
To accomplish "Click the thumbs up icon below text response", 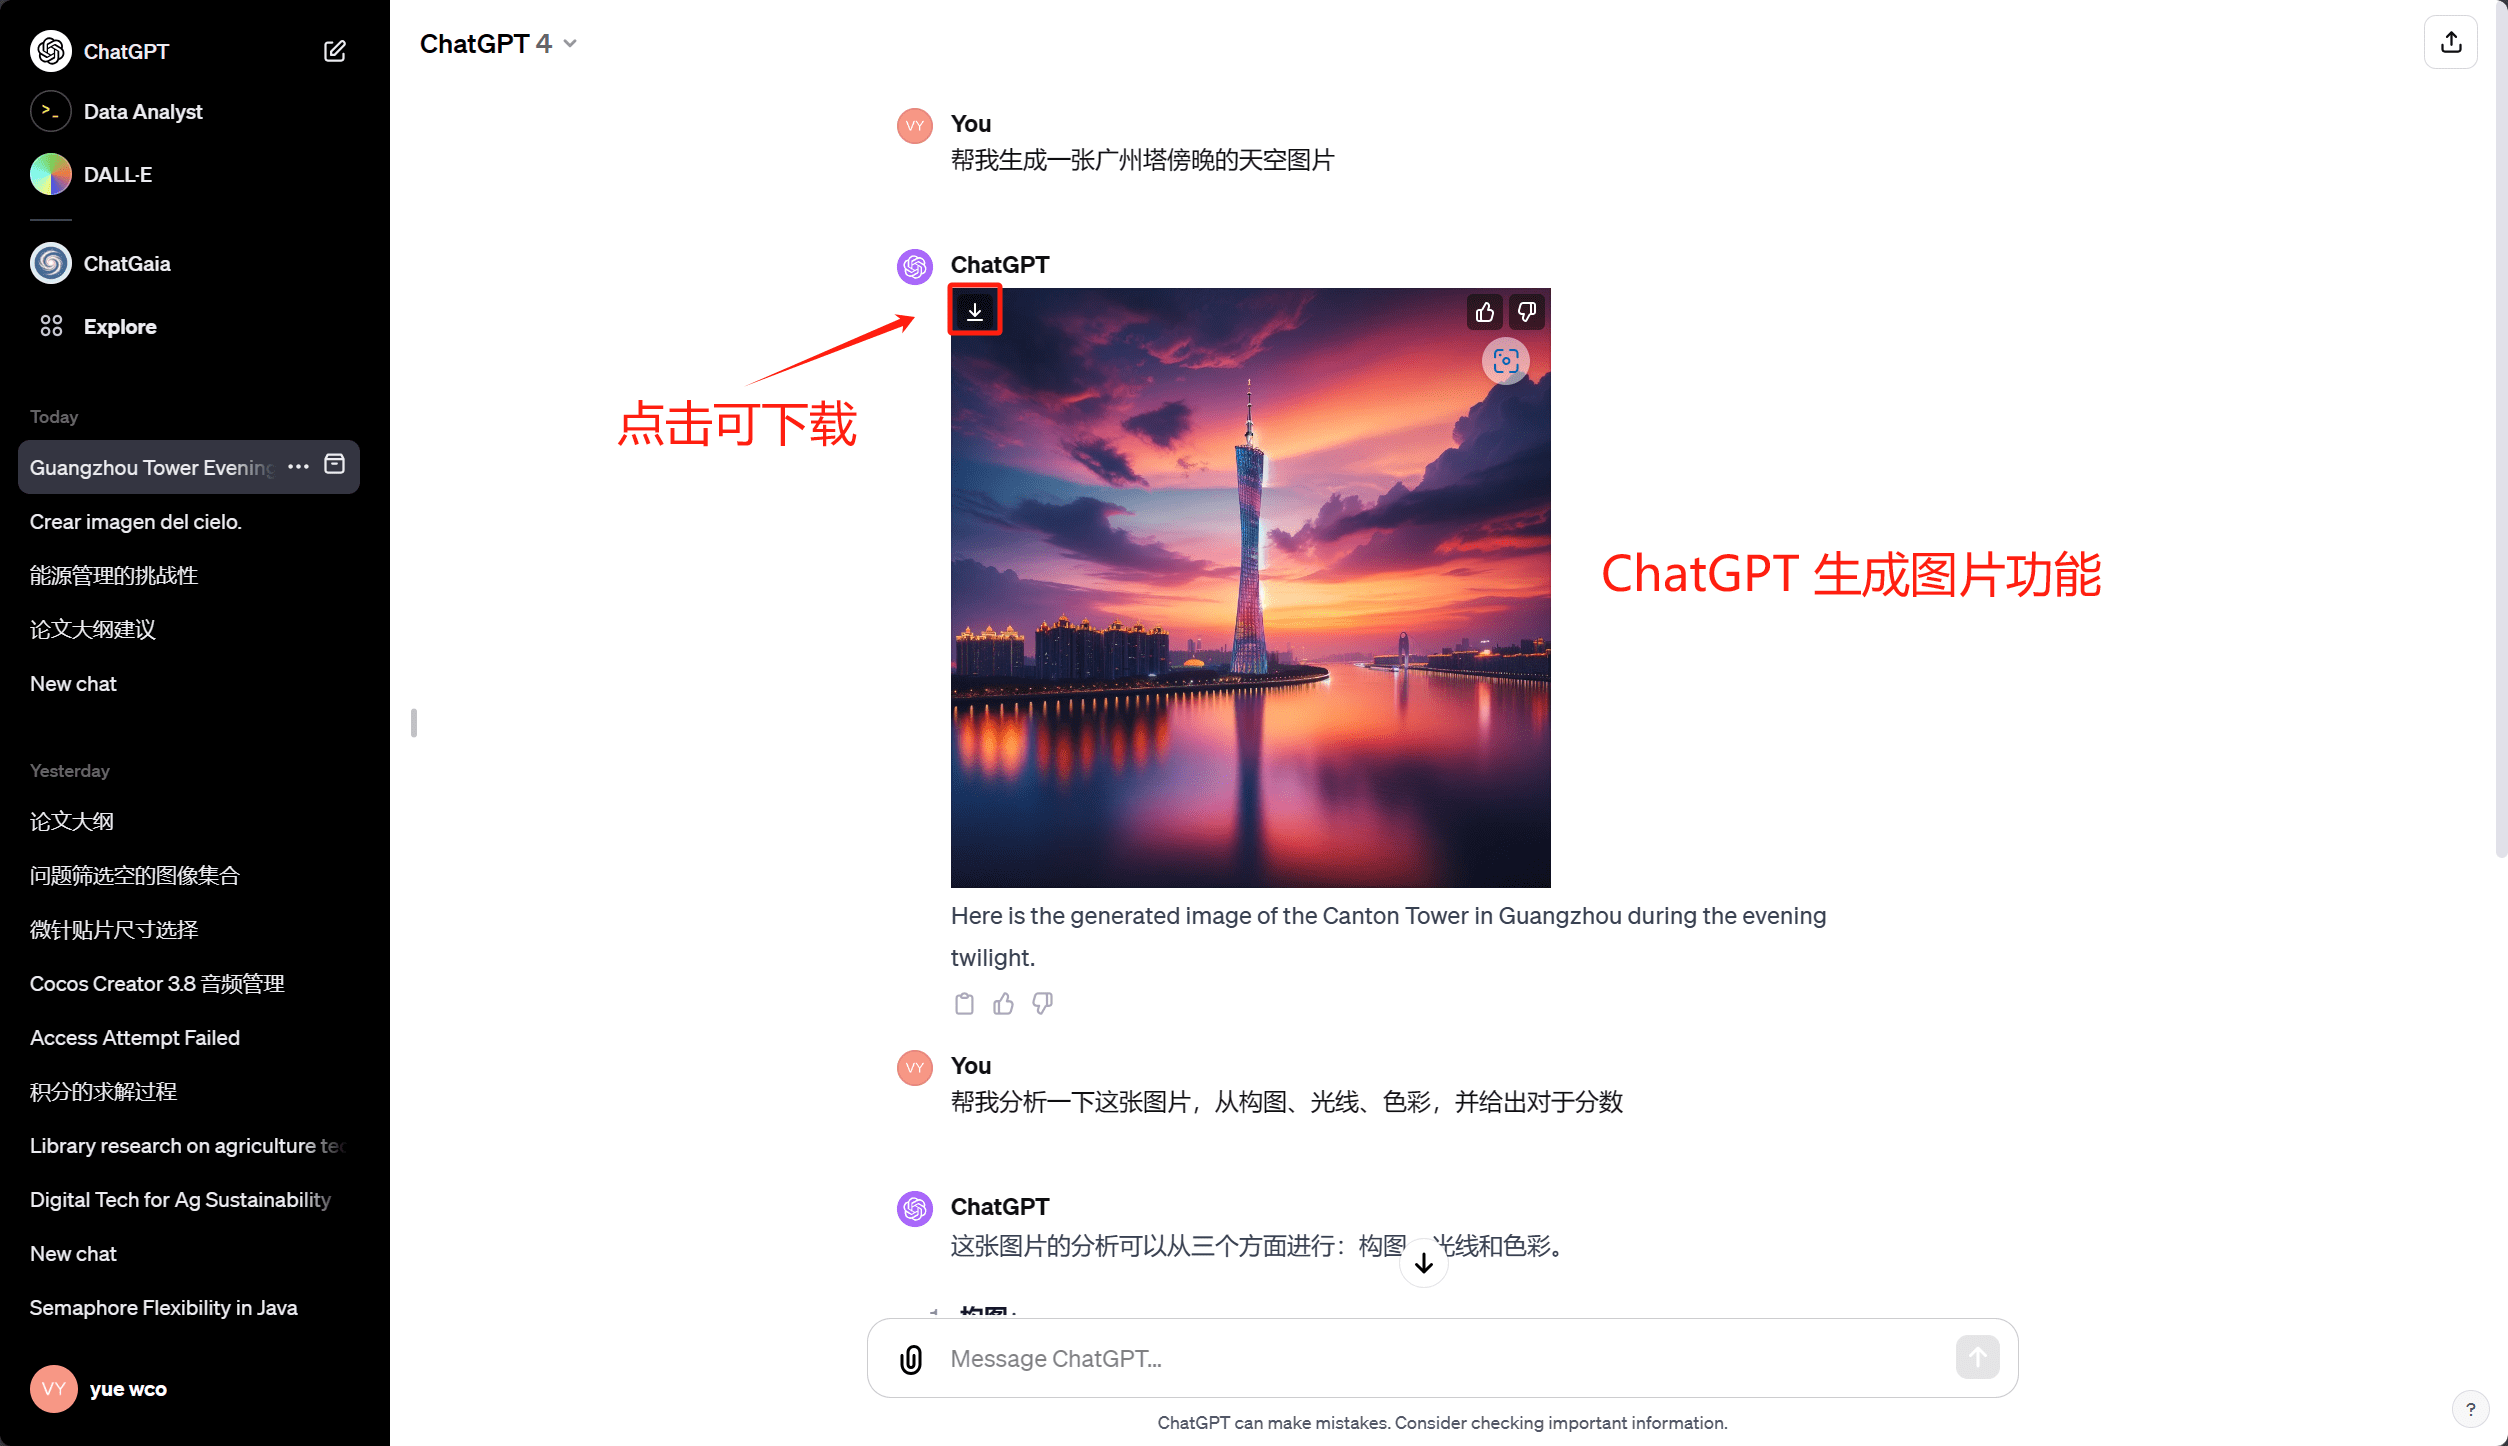I will click(x=1003, y=1003).
